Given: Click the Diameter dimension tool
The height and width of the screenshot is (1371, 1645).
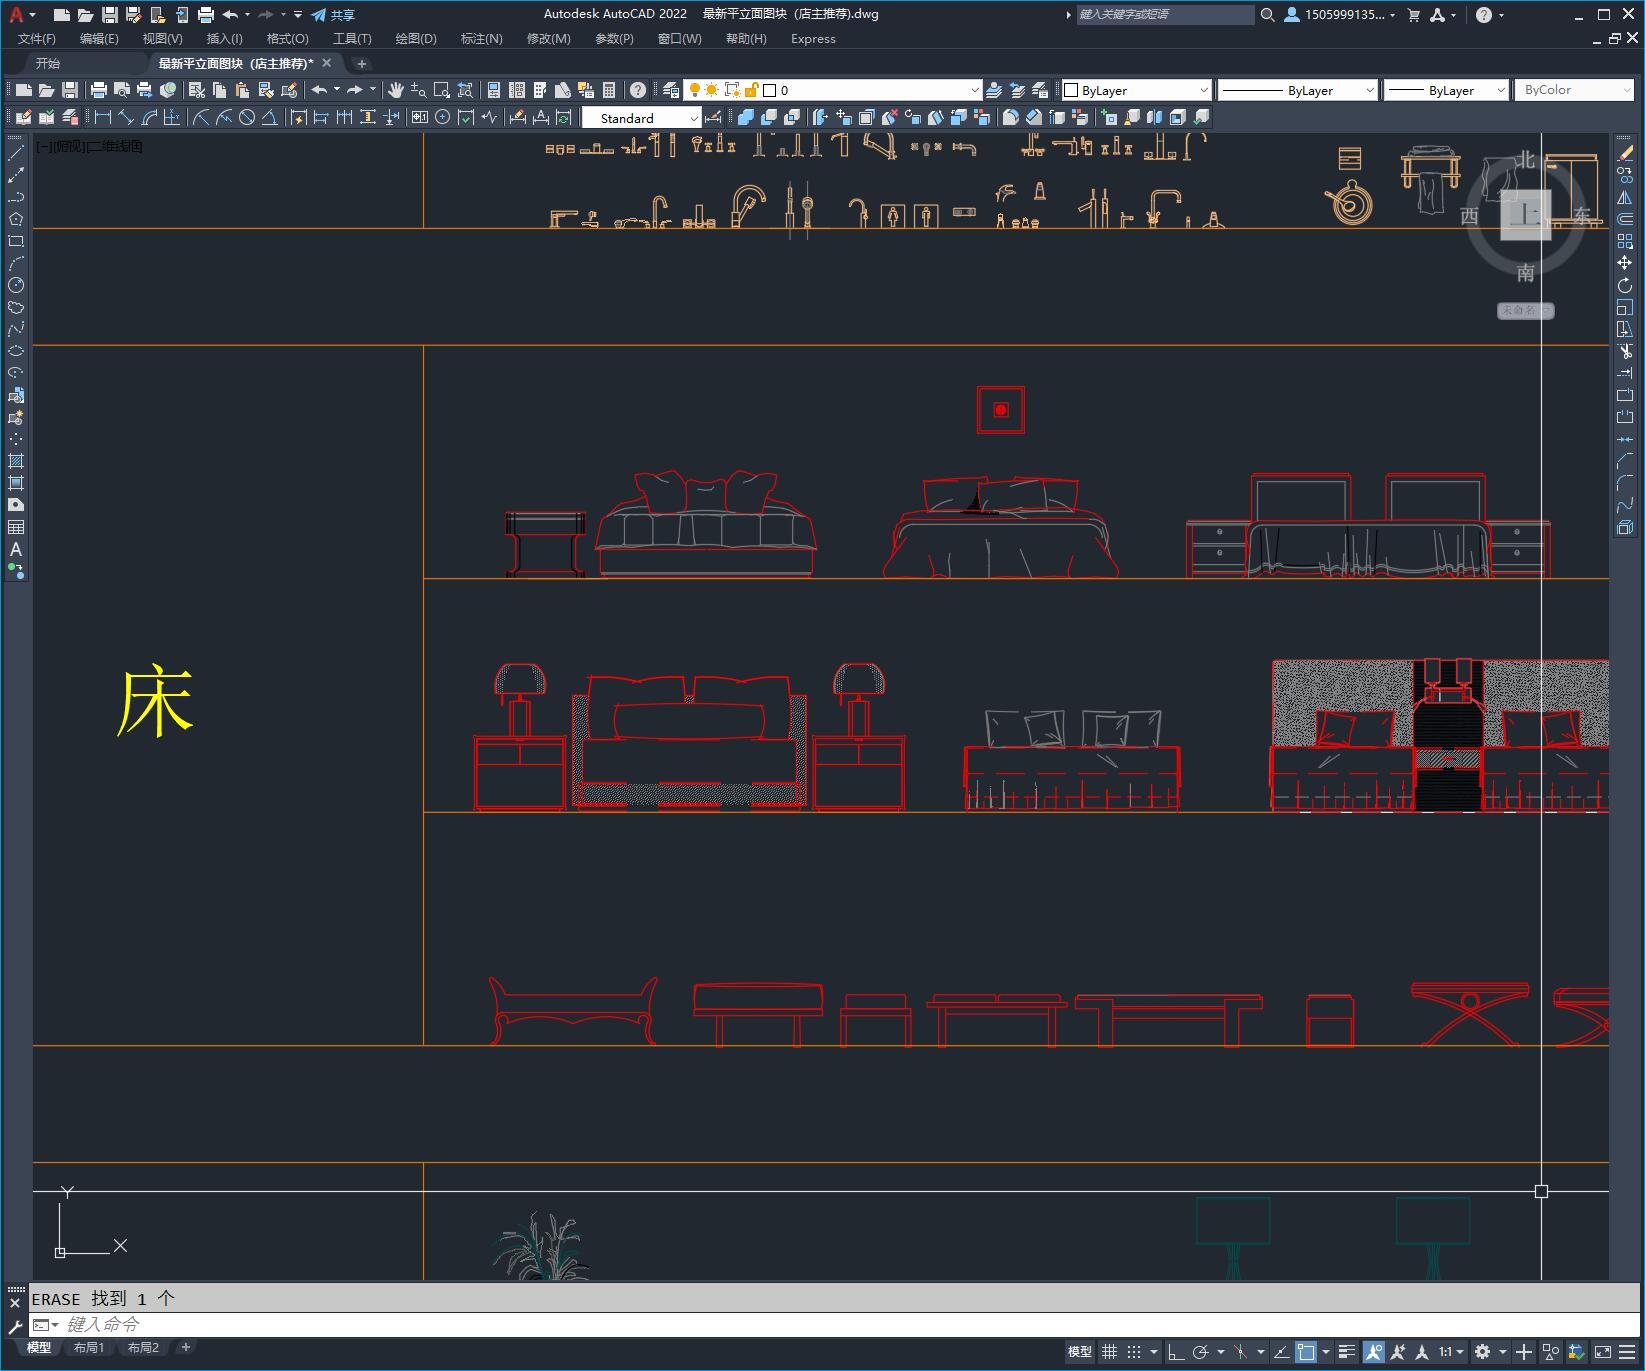Looking at the screenshot, I should (x=247, y=117).
